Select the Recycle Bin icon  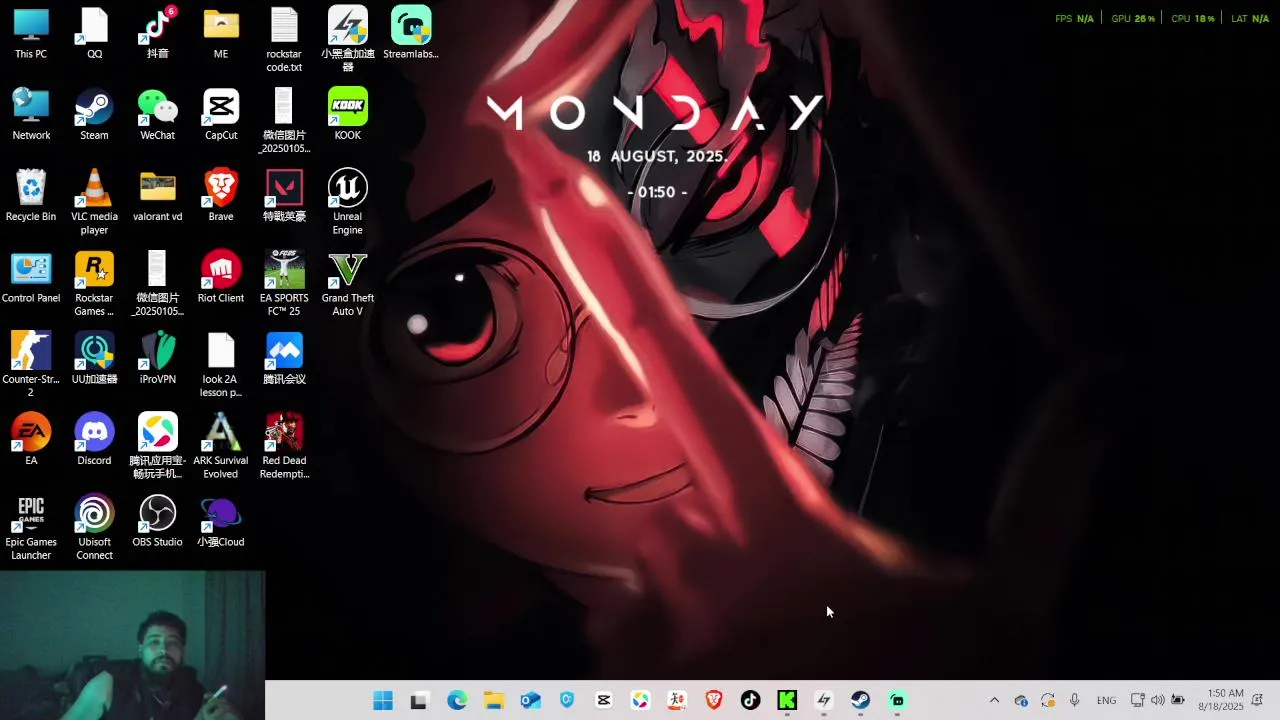pos(31,196)
